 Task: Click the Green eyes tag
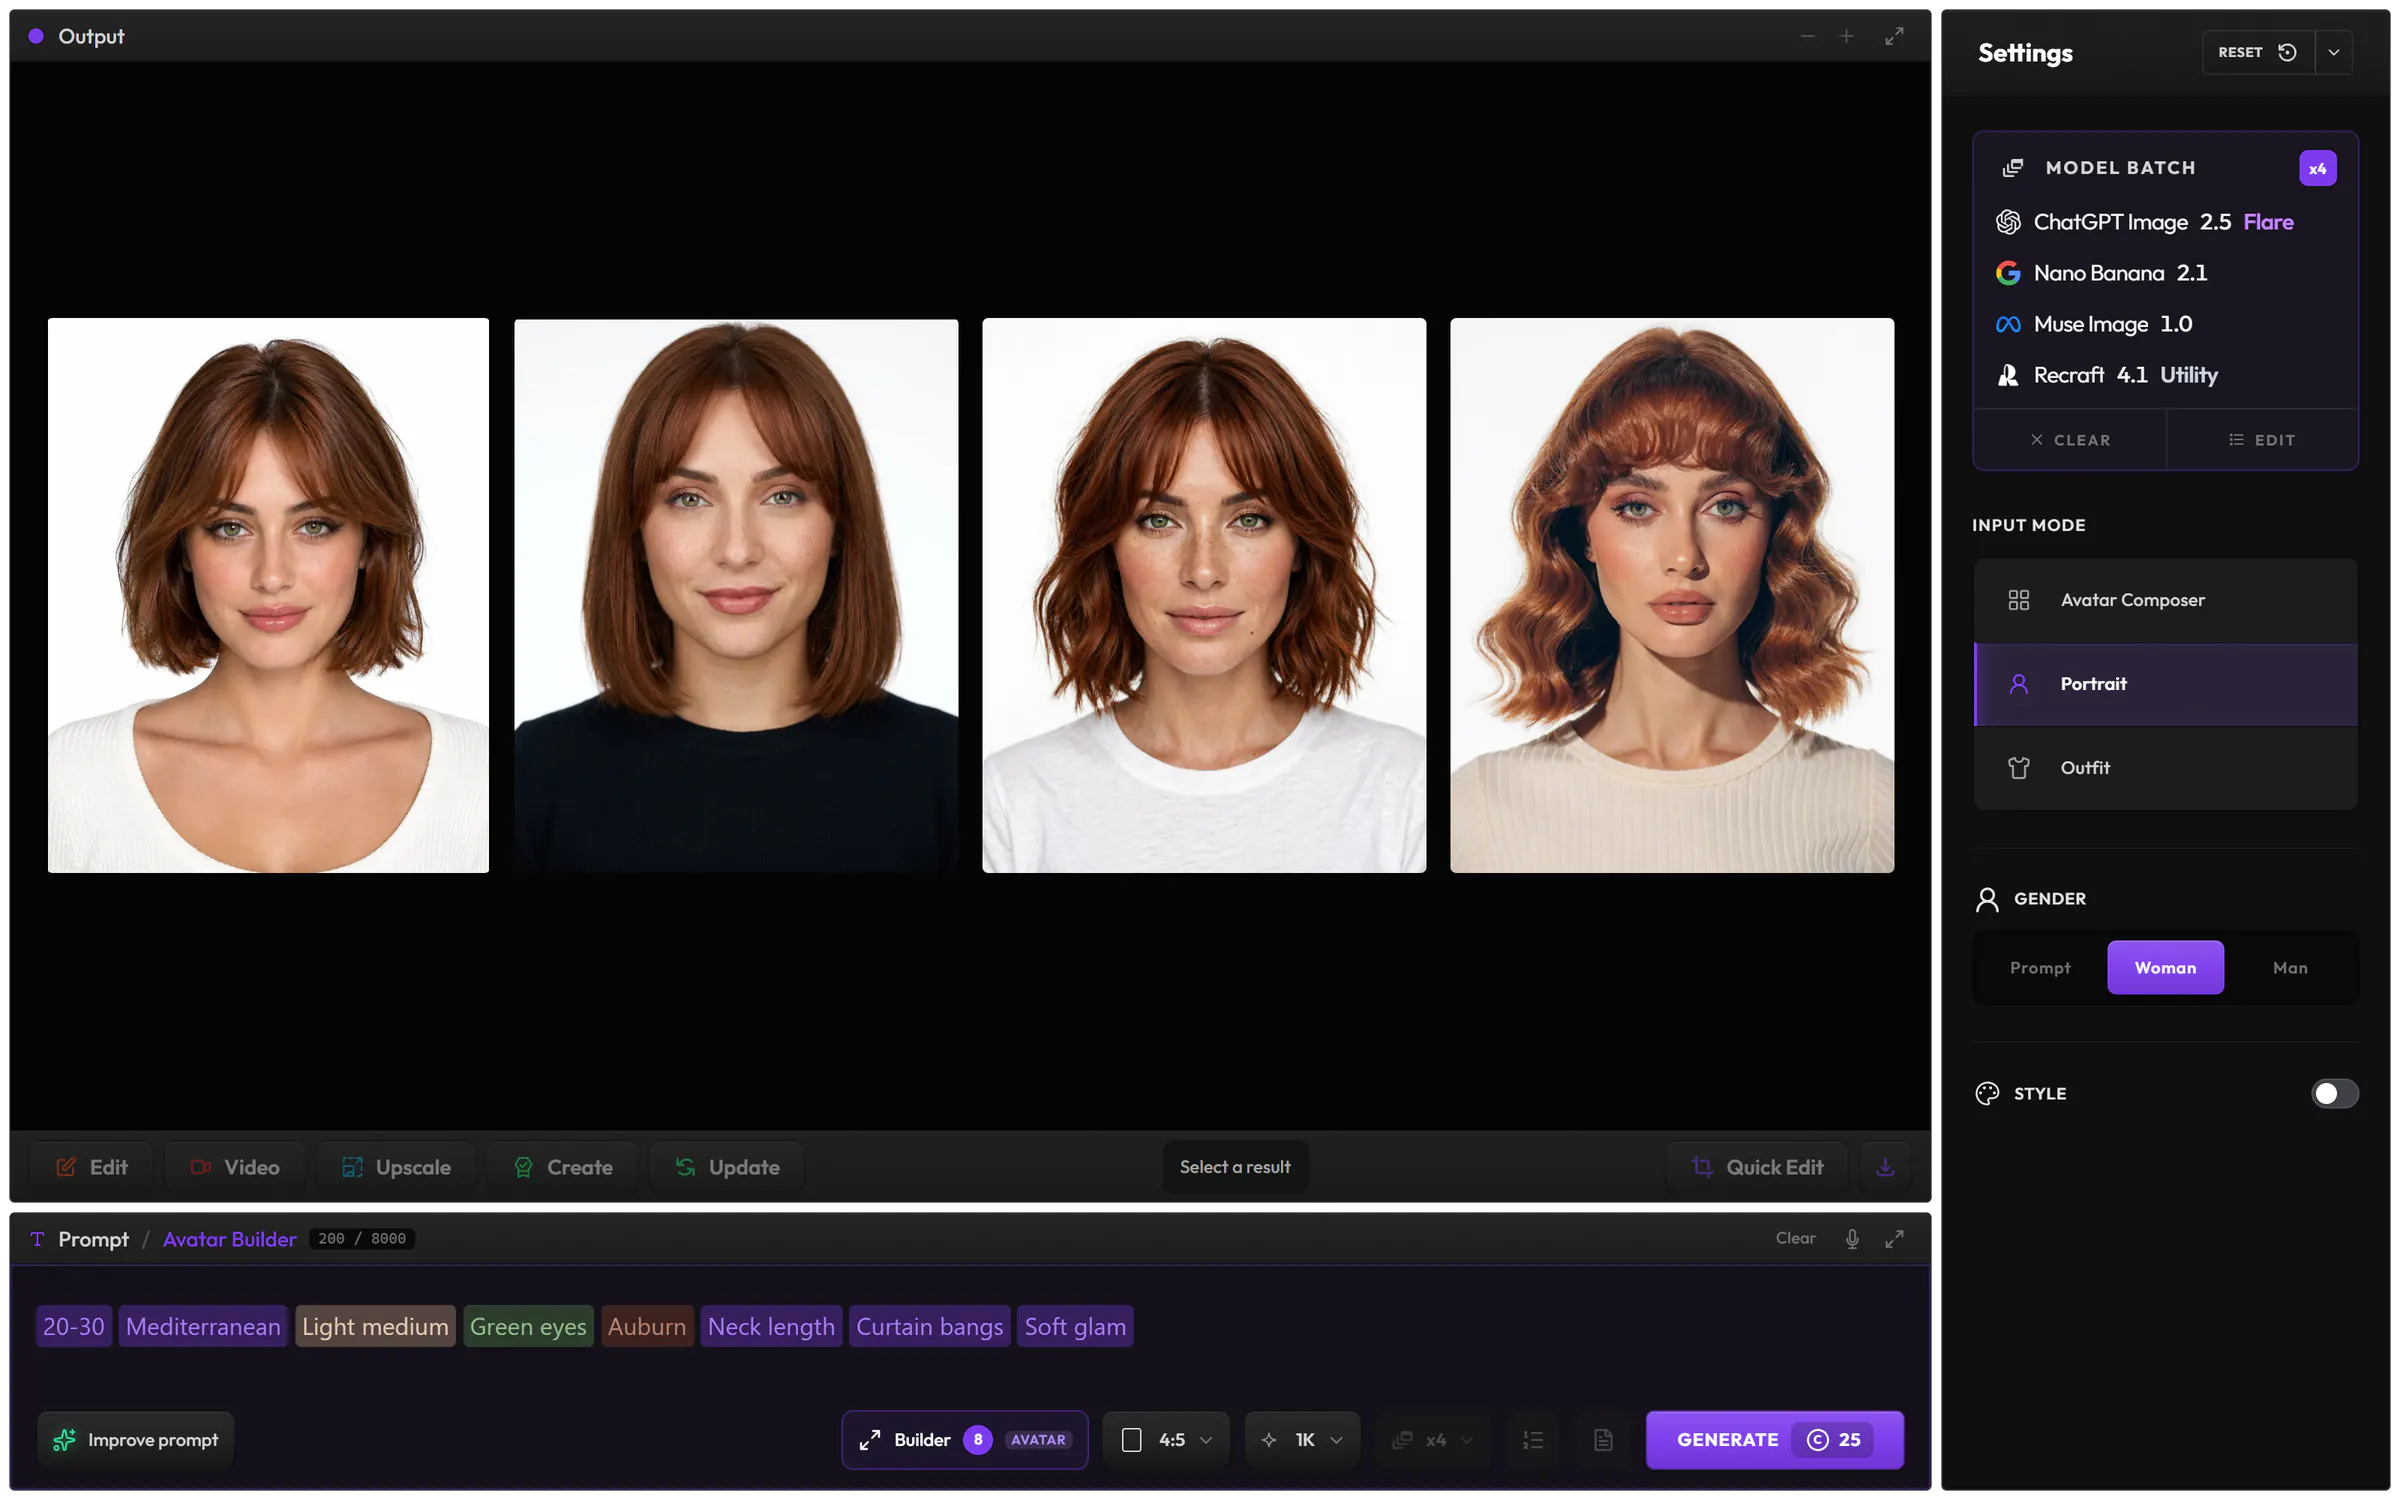click(x=528, y=1327)
